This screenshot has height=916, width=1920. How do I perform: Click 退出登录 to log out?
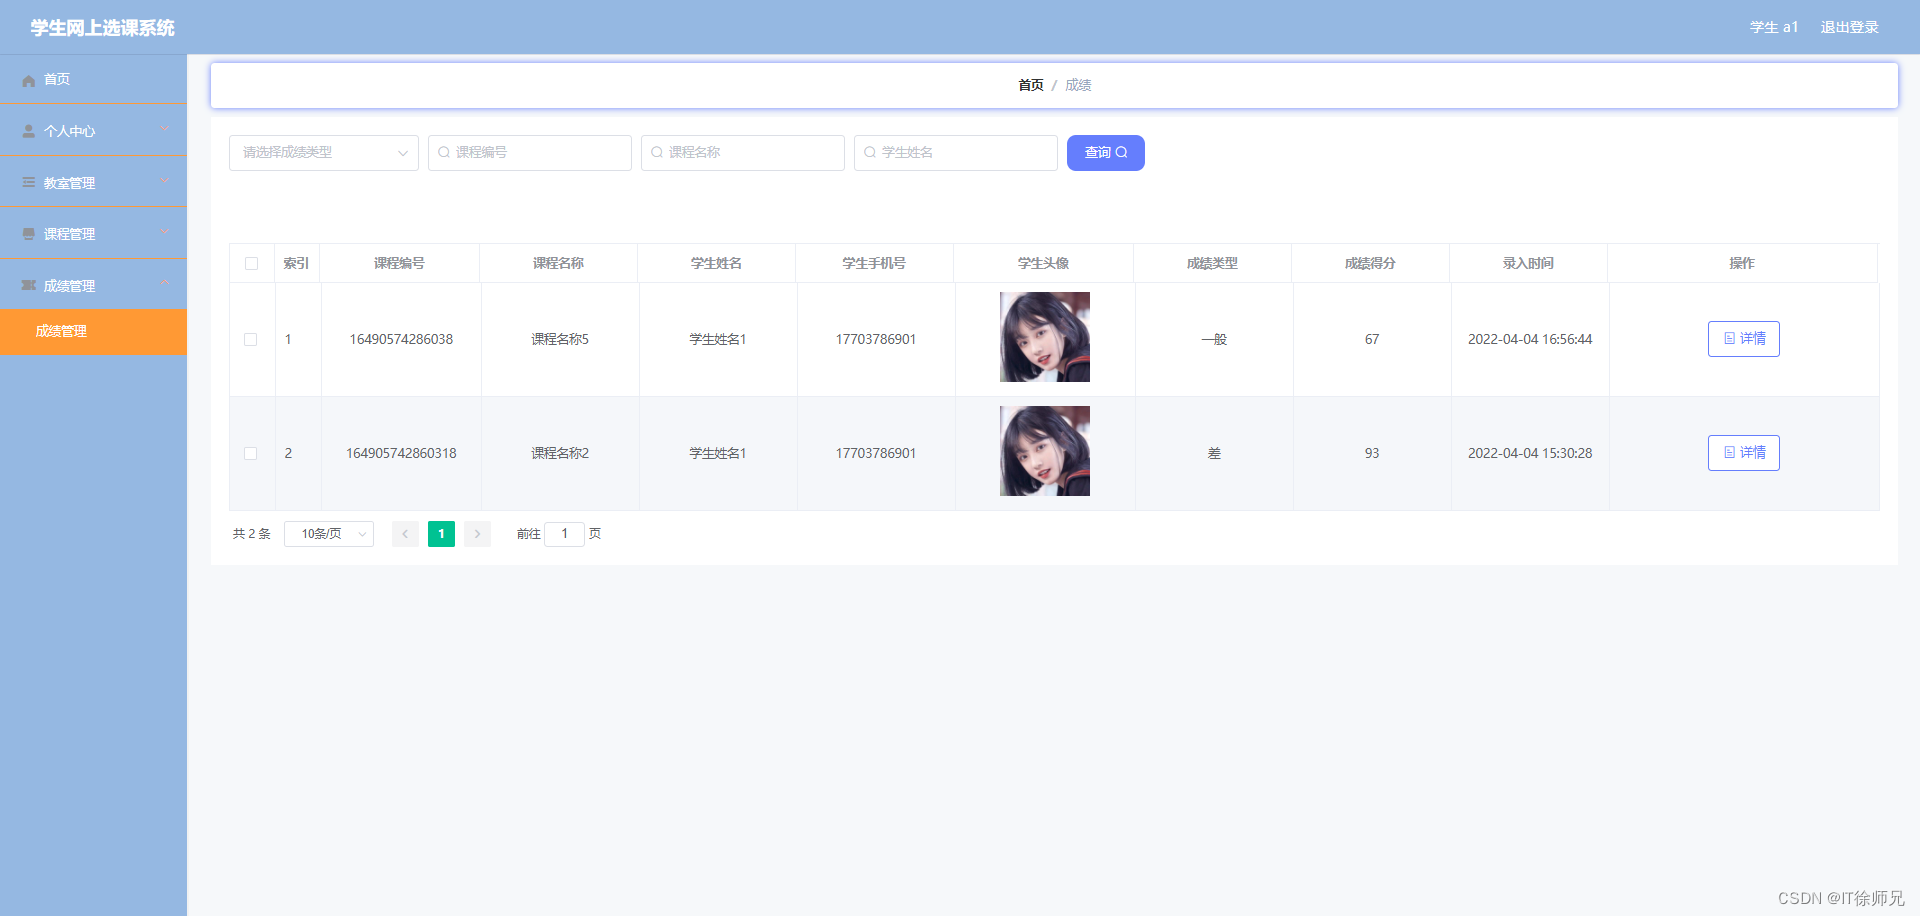click(x=1849, y=27)
